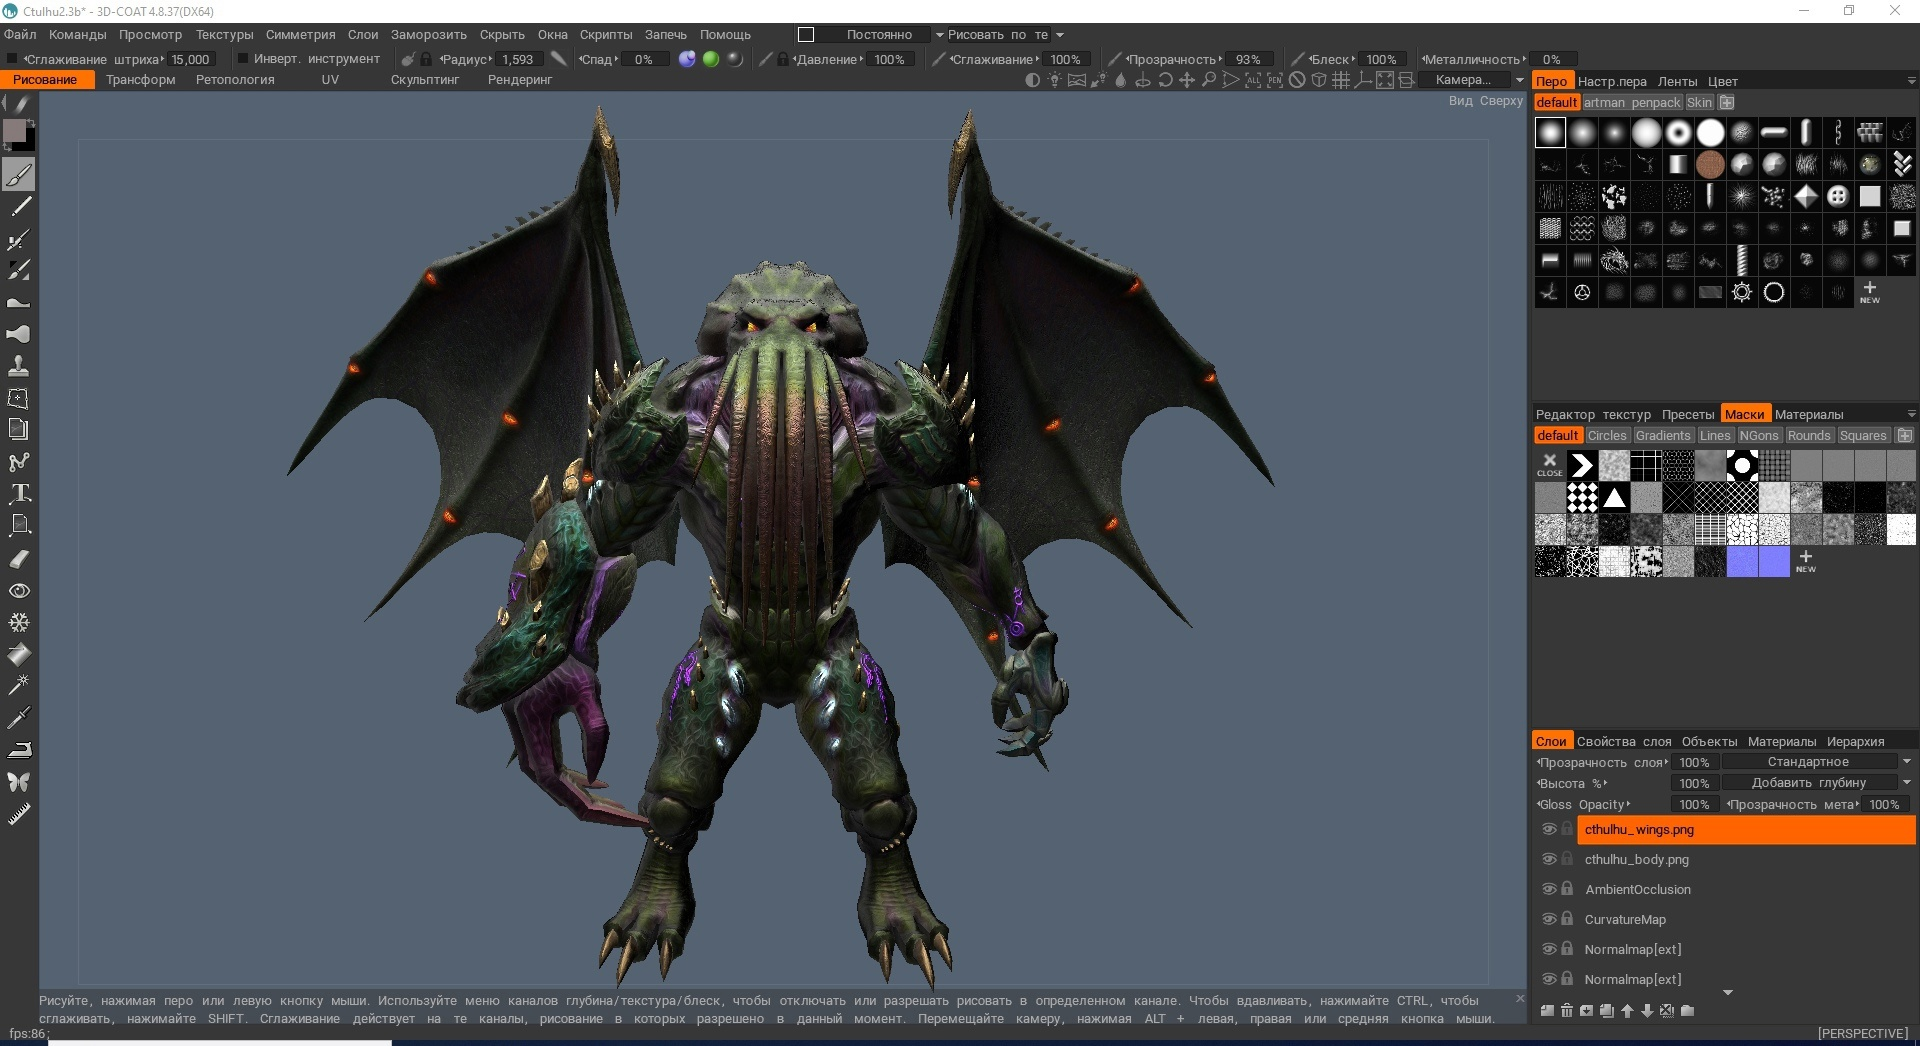Toggle the 'Сглаживание штриха' checkbox

[12, 59]
